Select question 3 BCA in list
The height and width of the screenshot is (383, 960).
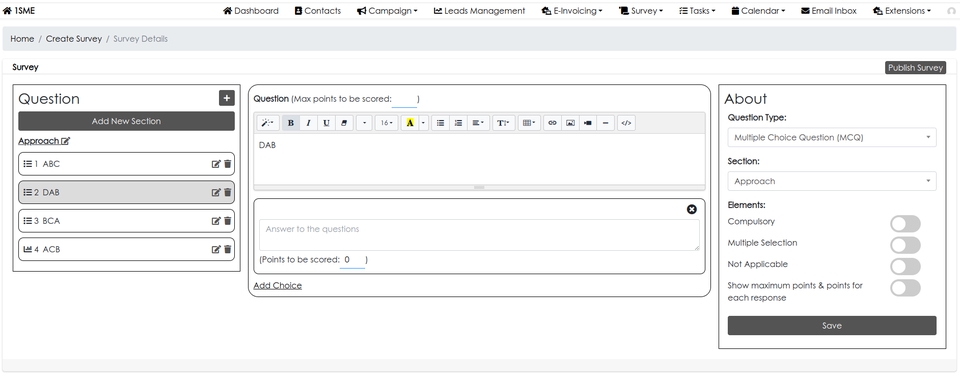(x=126, y=221)
